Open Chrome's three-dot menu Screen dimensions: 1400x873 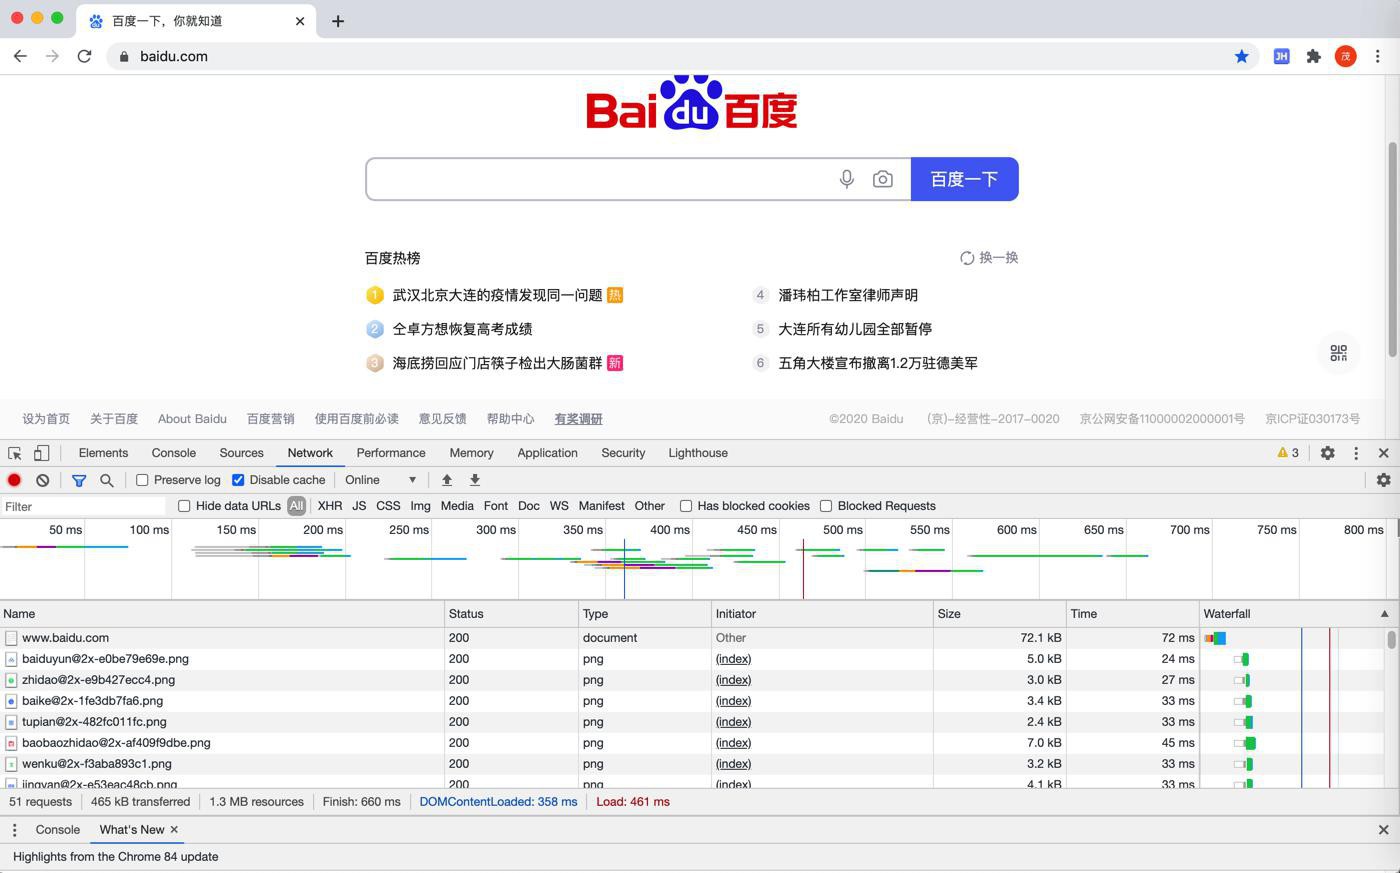pos(1377,56)
